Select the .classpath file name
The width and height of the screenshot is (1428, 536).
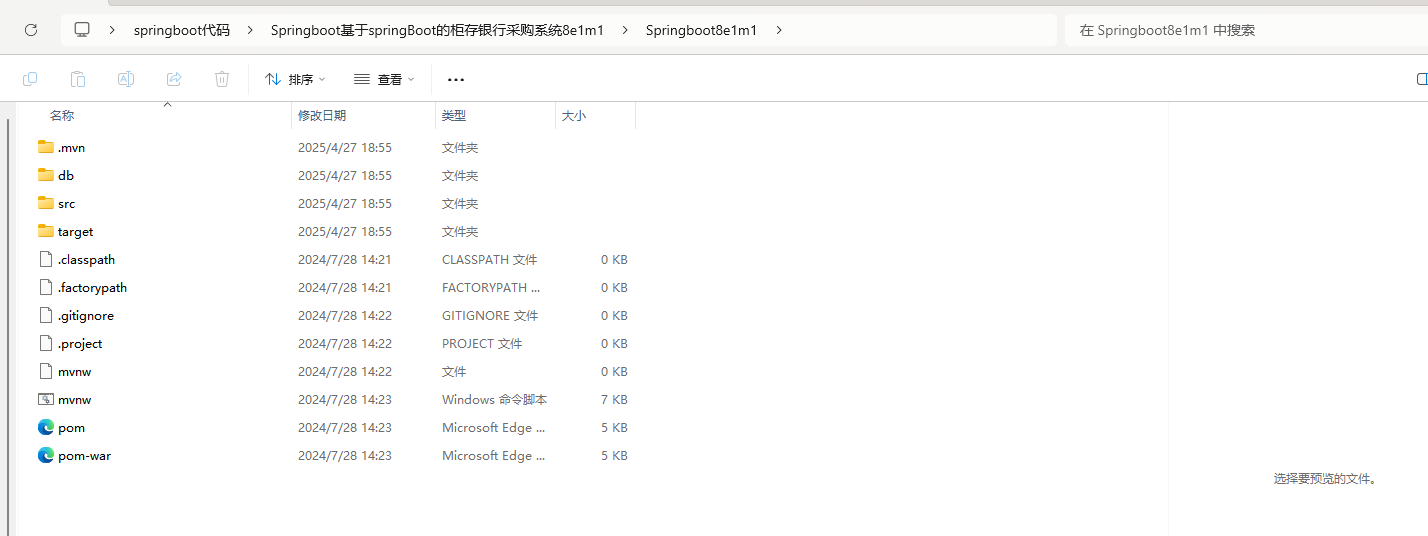tap(86, 259)
